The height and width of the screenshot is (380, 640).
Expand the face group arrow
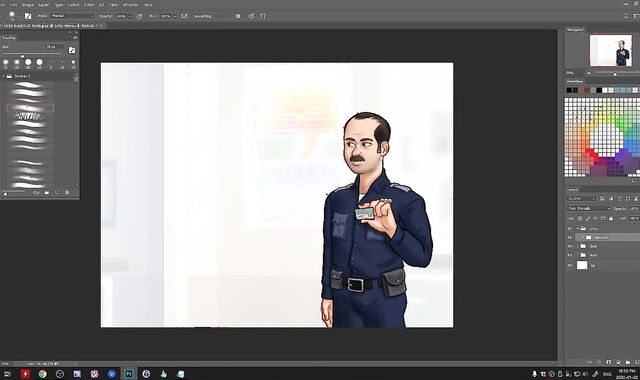point(578,247)
